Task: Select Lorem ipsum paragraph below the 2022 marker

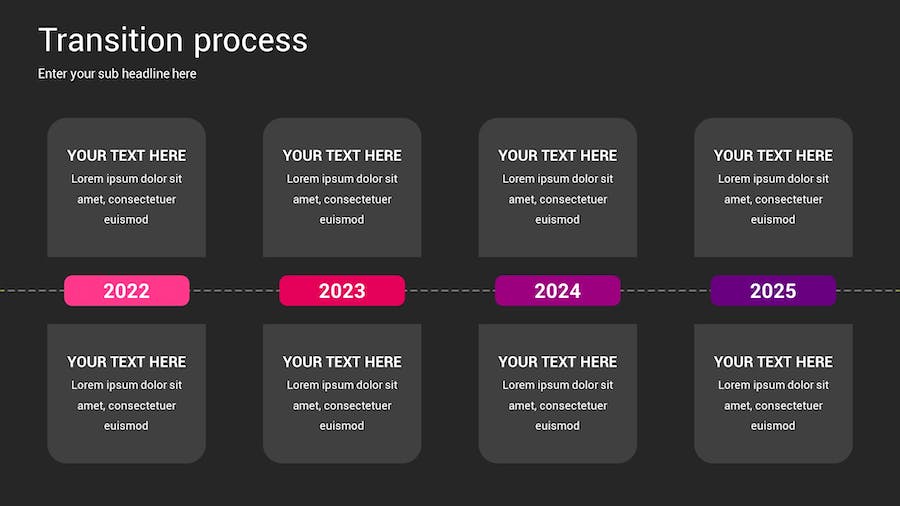Action: click(x=126, y=405)
